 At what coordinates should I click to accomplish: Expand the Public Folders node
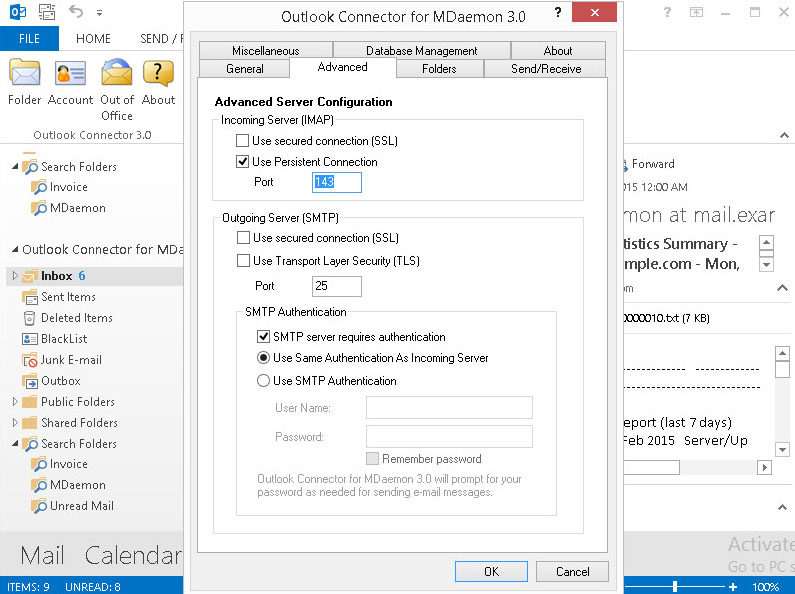coord(15,401)
